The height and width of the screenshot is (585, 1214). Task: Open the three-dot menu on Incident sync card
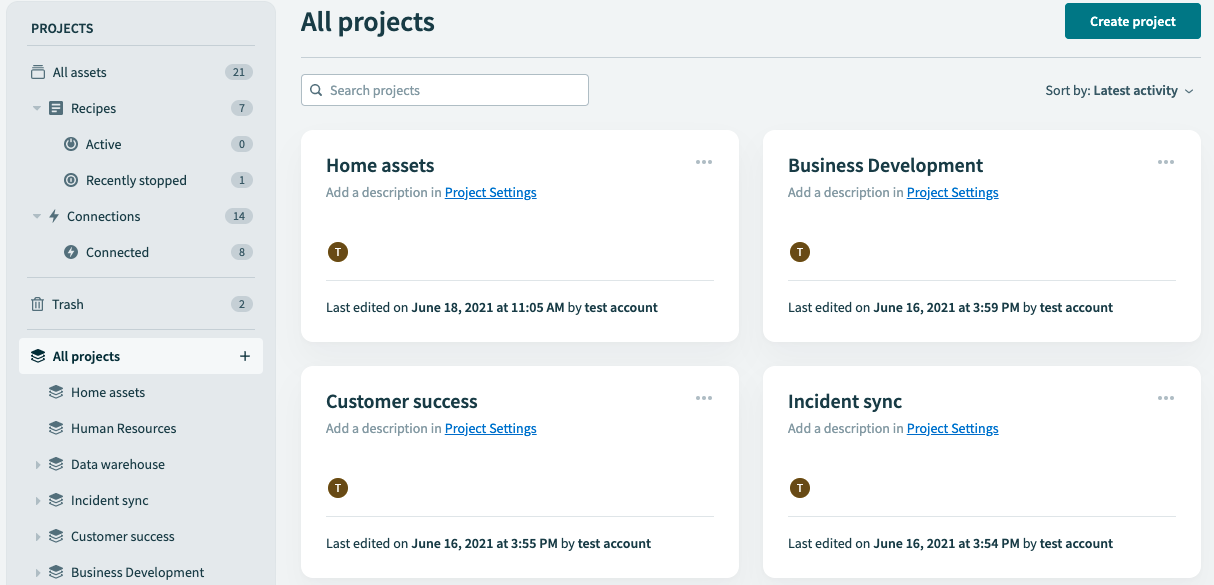[1166, 398]
